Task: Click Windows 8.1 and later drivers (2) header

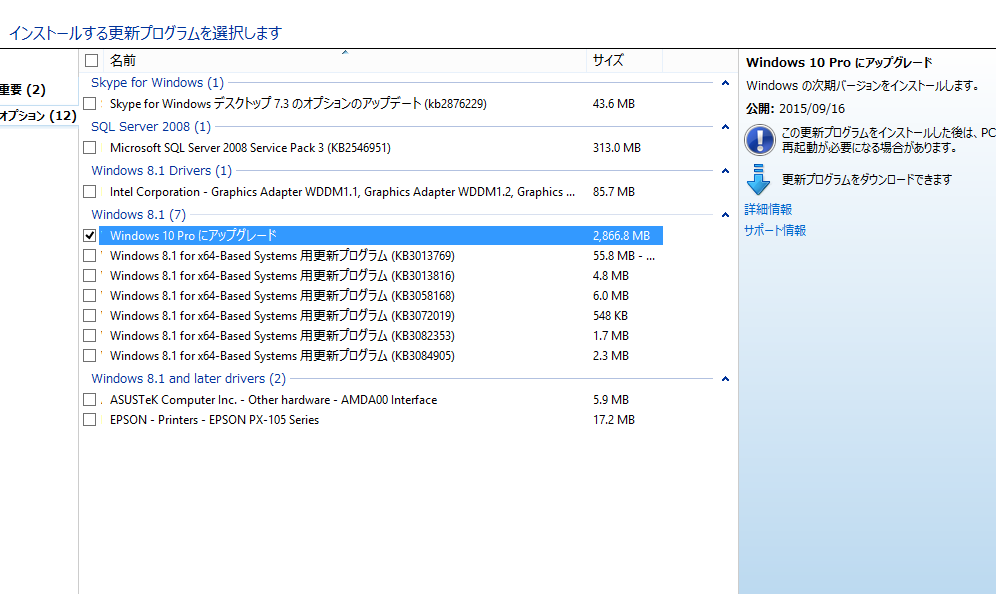Action: pyautogui.click(x=189, y=378)
